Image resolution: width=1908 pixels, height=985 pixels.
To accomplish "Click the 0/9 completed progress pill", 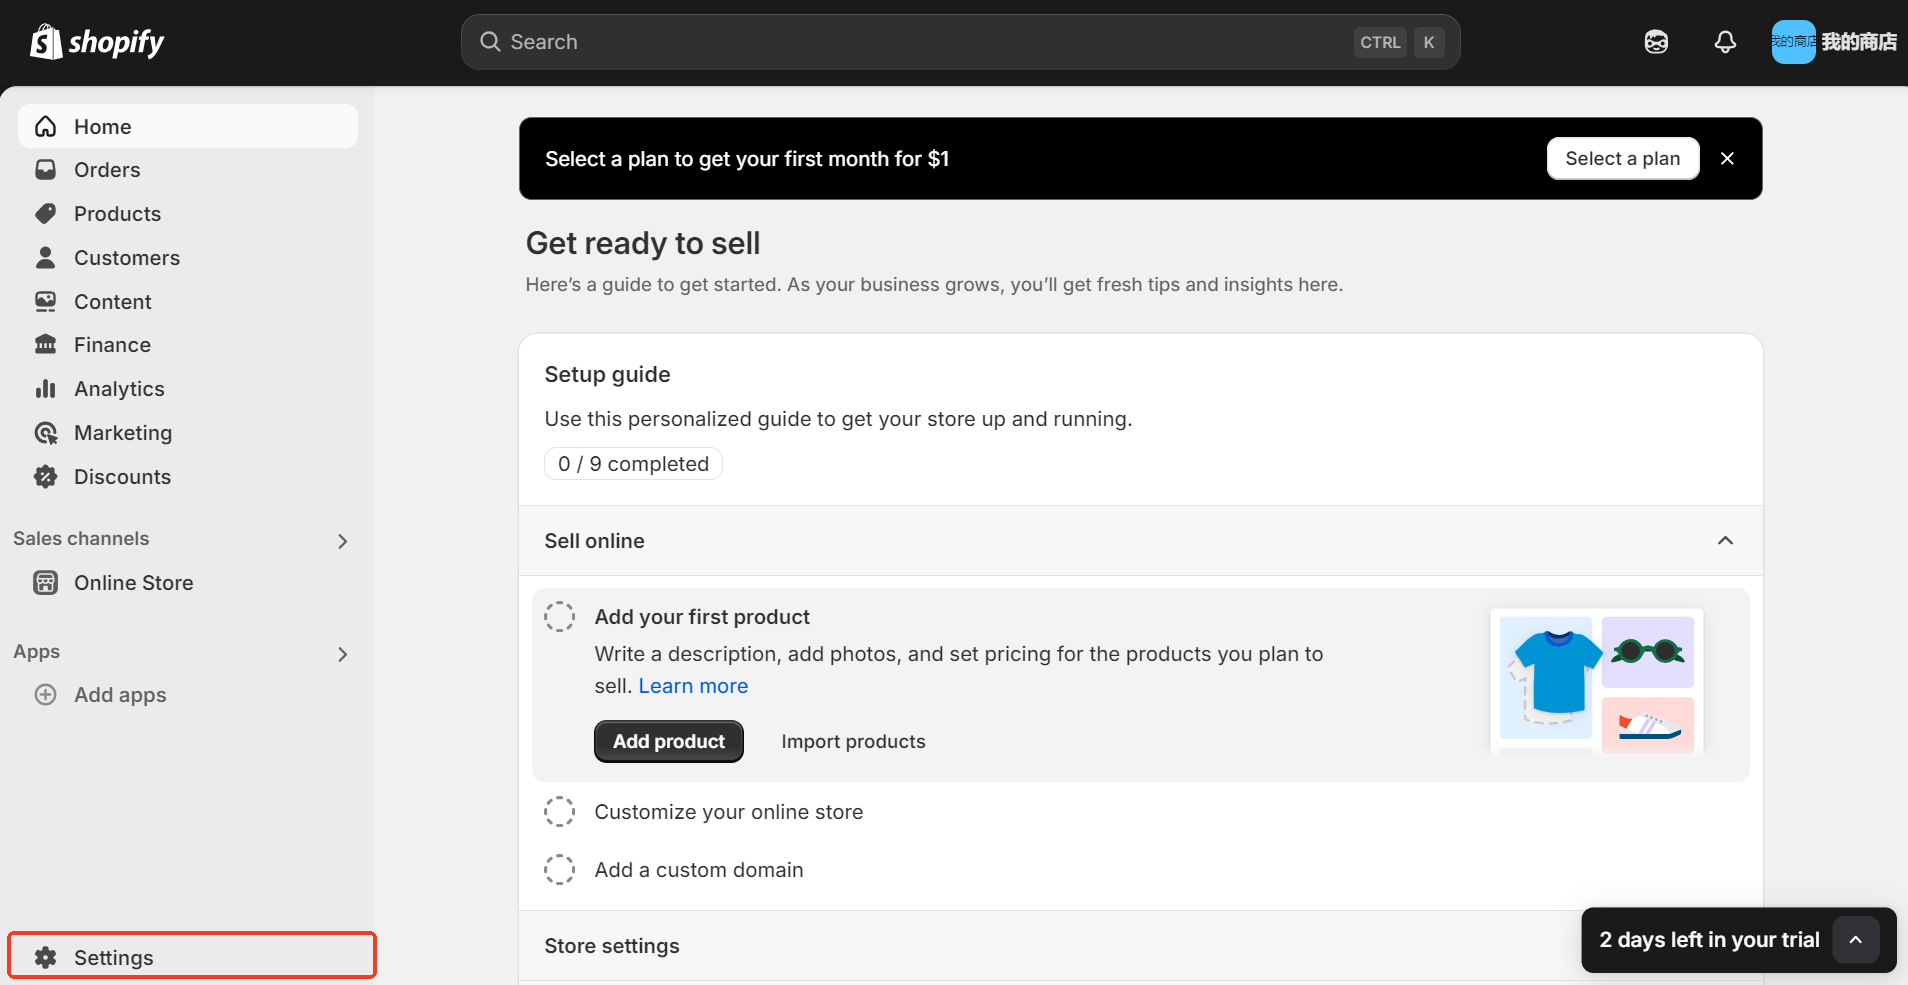I will pos(633,463).
